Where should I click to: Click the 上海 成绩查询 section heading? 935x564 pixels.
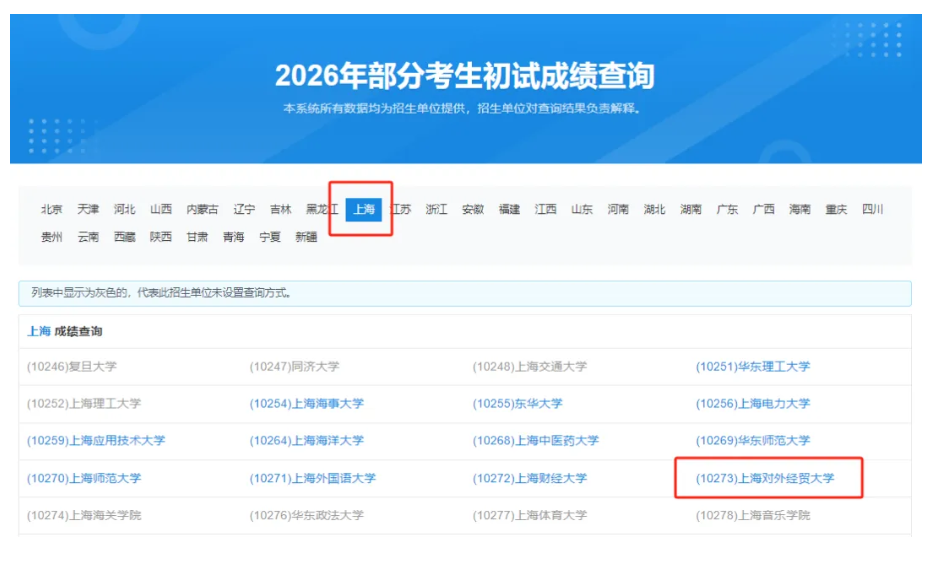[64, 331]
